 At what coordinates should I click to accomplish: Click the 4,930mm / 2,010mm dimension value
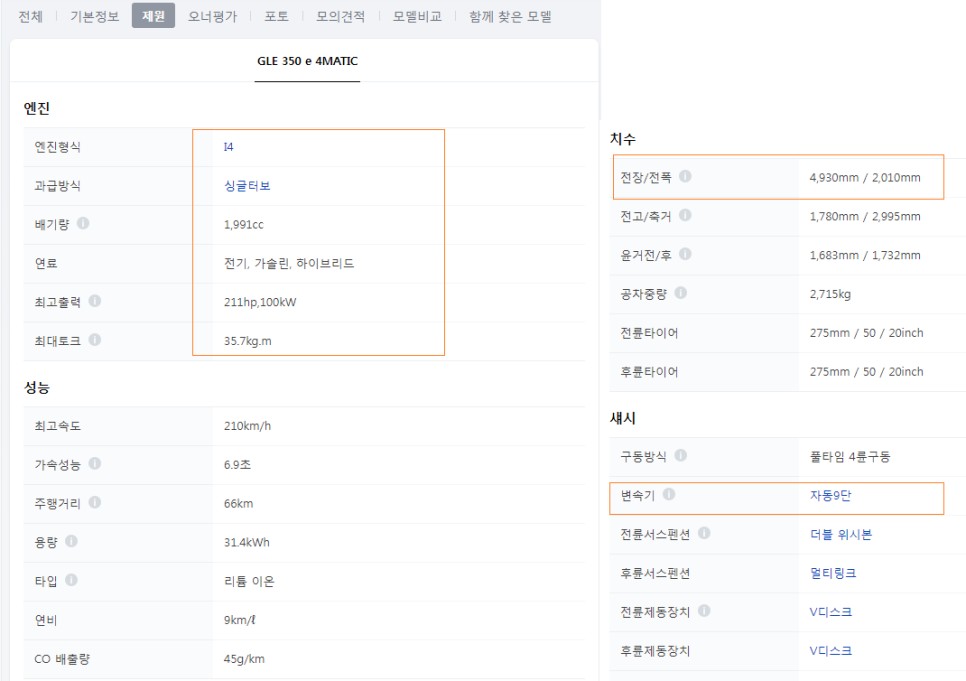865,177
